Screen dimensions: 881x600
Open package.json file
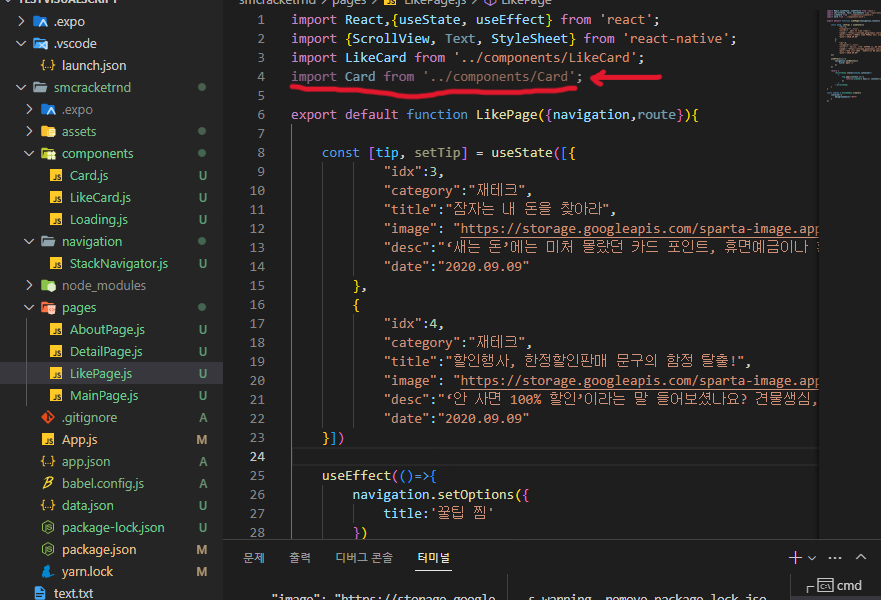pos(99,549)
